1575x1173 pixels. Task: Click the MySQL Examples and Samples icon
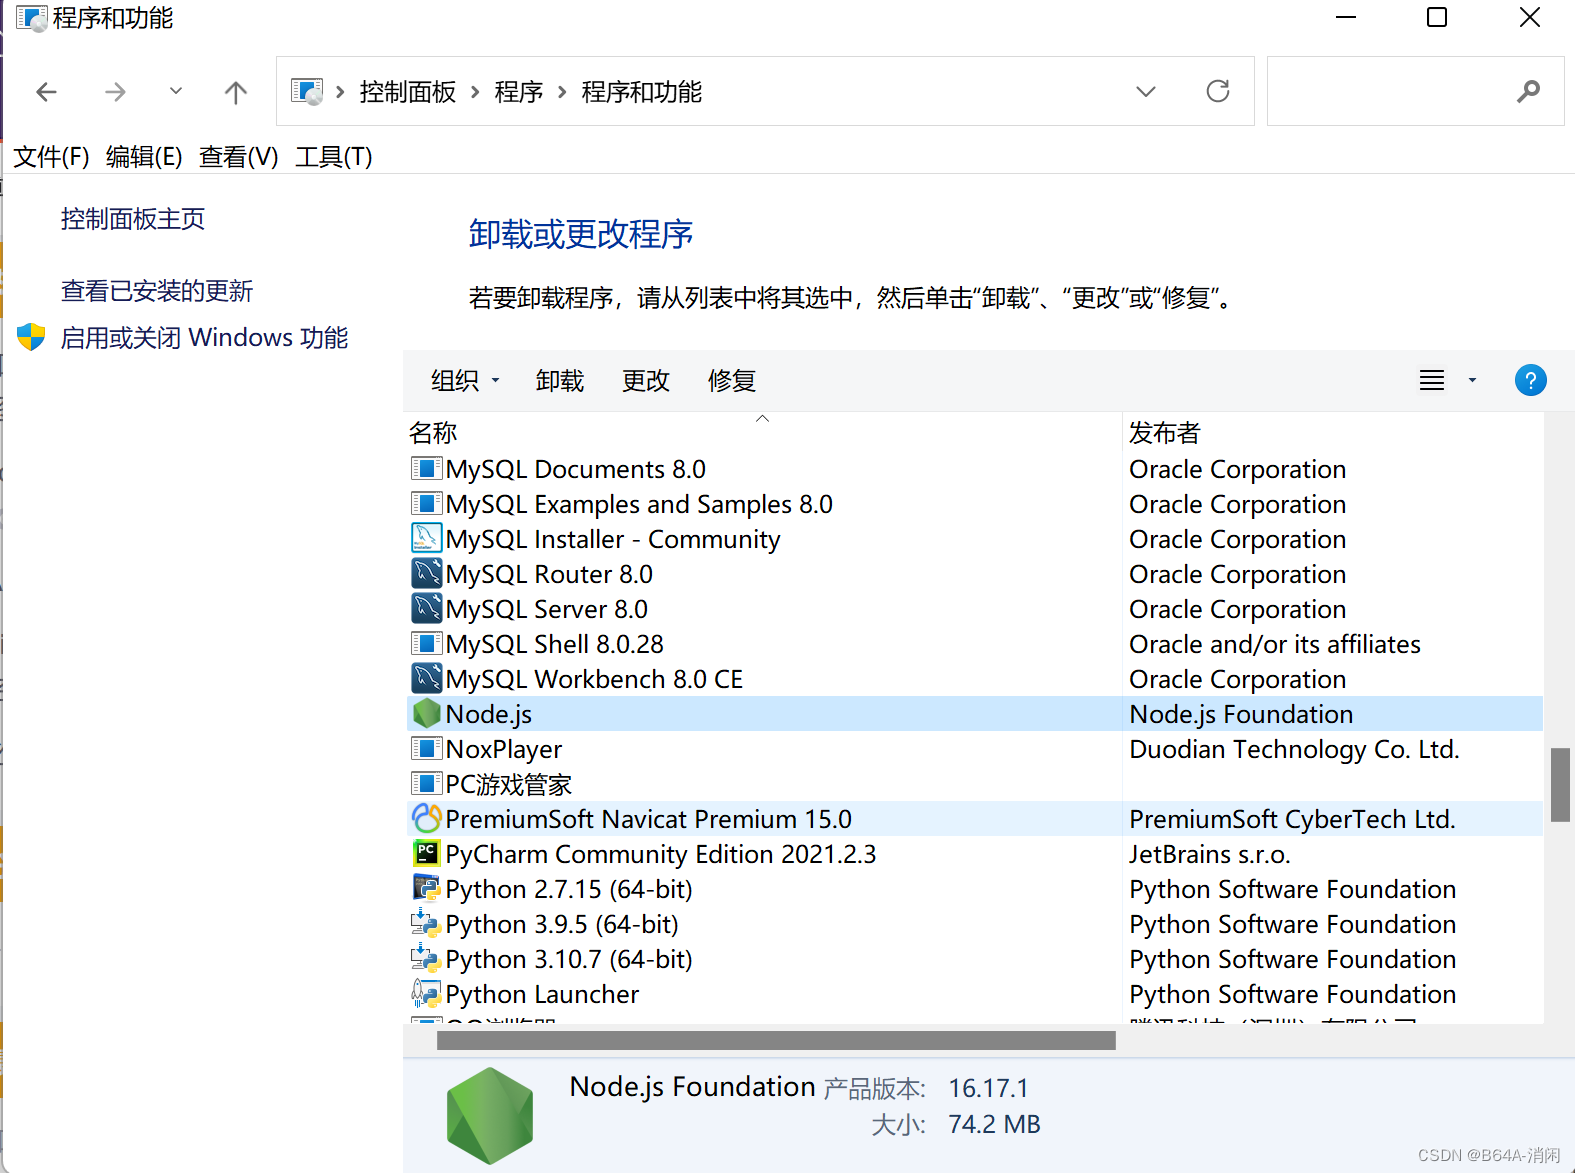point(426,504)
